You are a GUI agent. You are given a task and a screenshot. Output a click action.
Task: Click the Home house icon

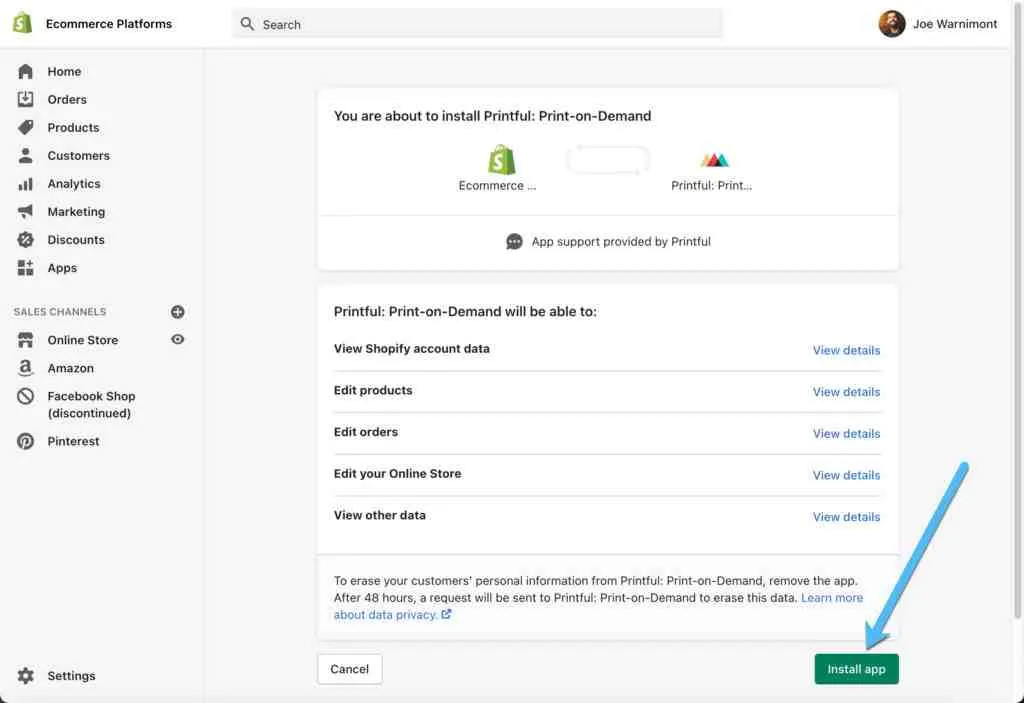(25, 71)
